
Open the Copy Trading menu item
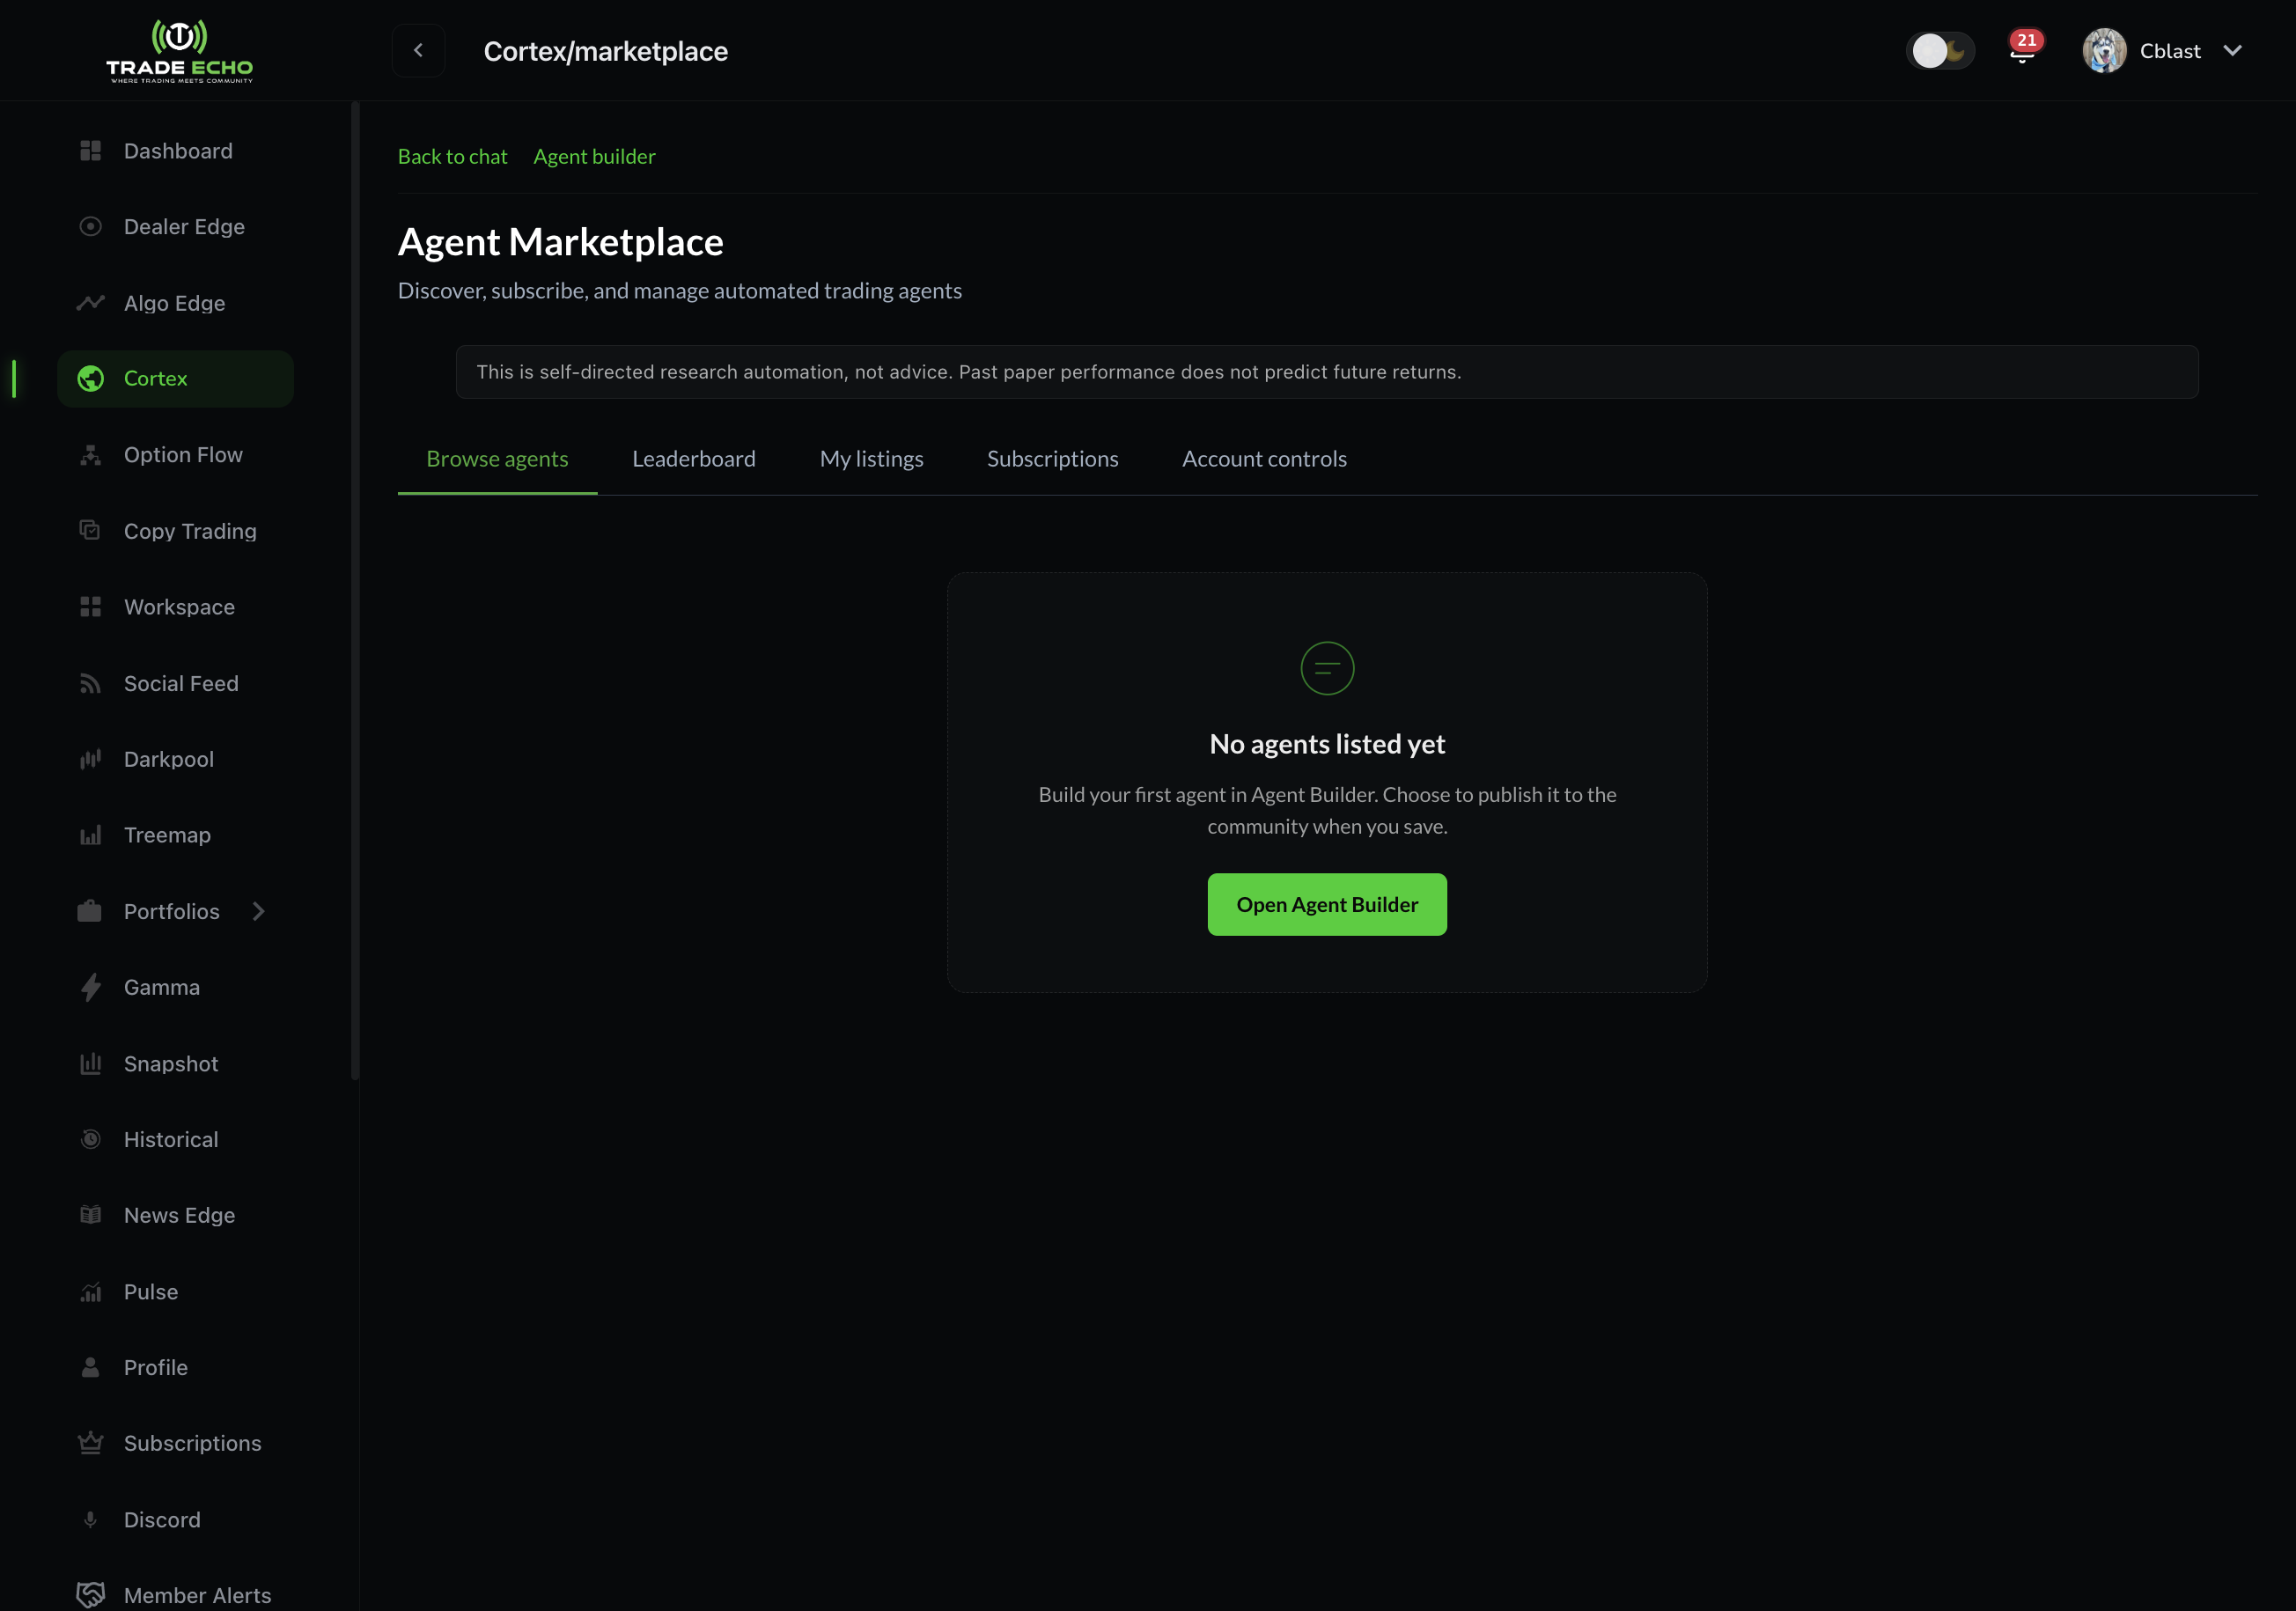point(175,531)
